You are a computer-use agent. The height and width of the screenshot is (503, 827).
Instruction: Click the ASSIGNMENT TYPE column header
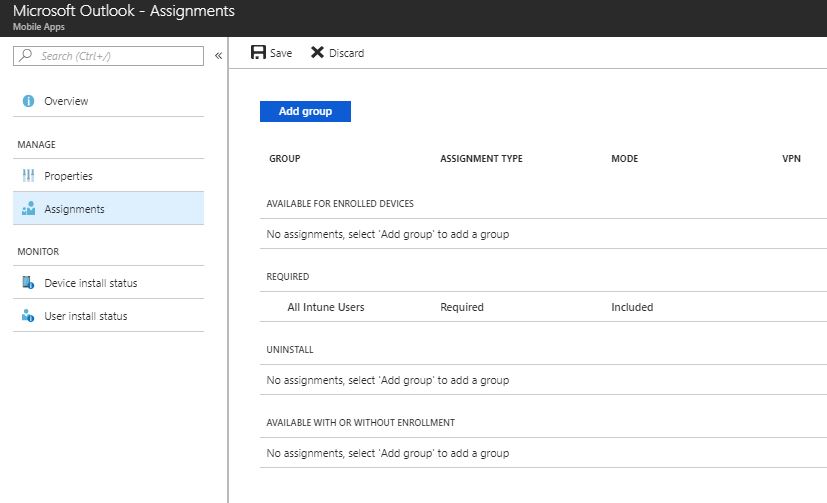[x=482, y=159]
